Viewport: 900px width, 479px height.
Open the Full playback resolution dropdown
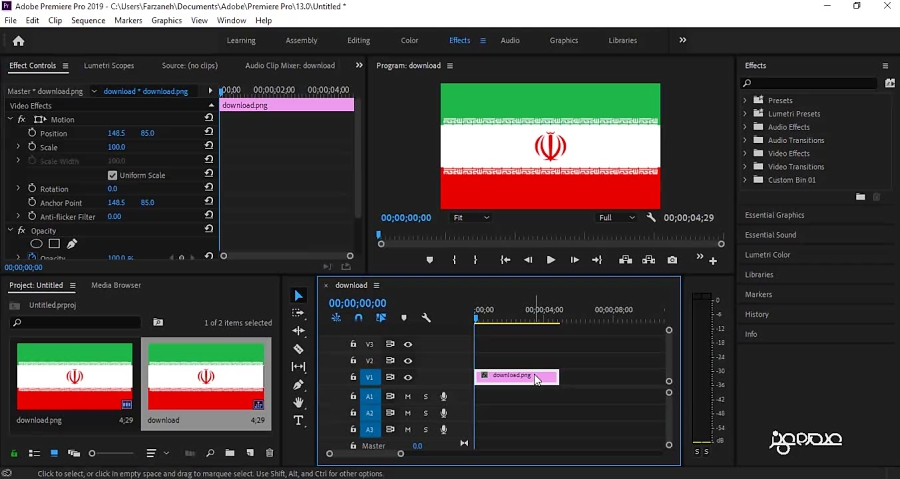(616, 218)
